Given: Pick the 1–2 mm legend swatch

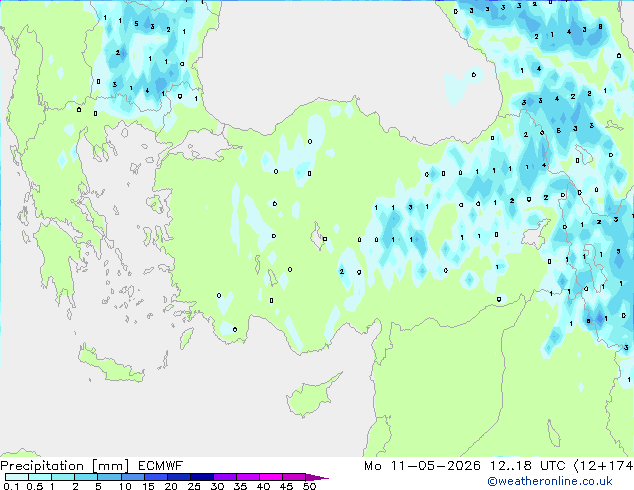Looking at the screenshot, I should coord(63,477).
